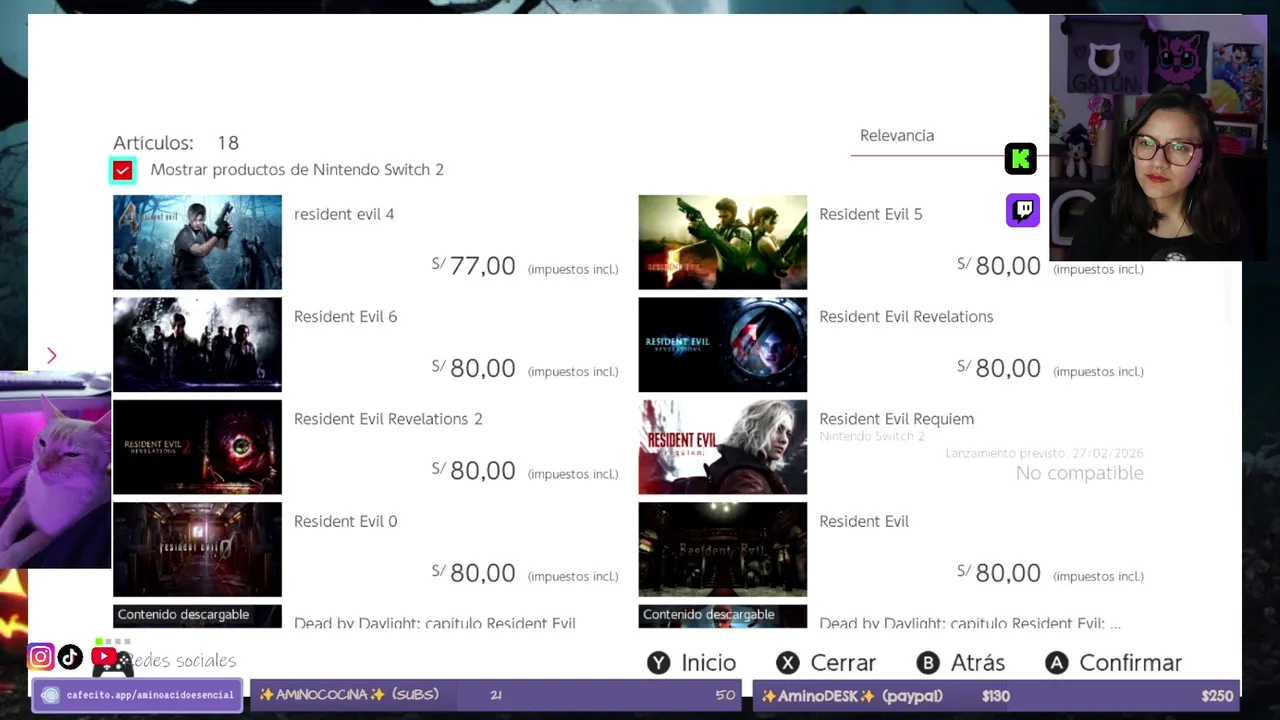Open Resident Evil 6 cover thumbnail
Image resolution: width=1280 pixels, height=720 pixels.
click(197, 345)
